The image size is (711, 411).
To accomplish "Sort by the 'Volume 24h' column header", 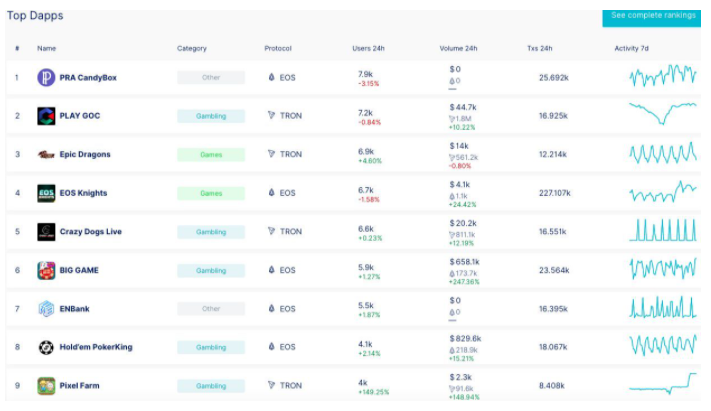I will pyautogui.click(x=458, y=48).
